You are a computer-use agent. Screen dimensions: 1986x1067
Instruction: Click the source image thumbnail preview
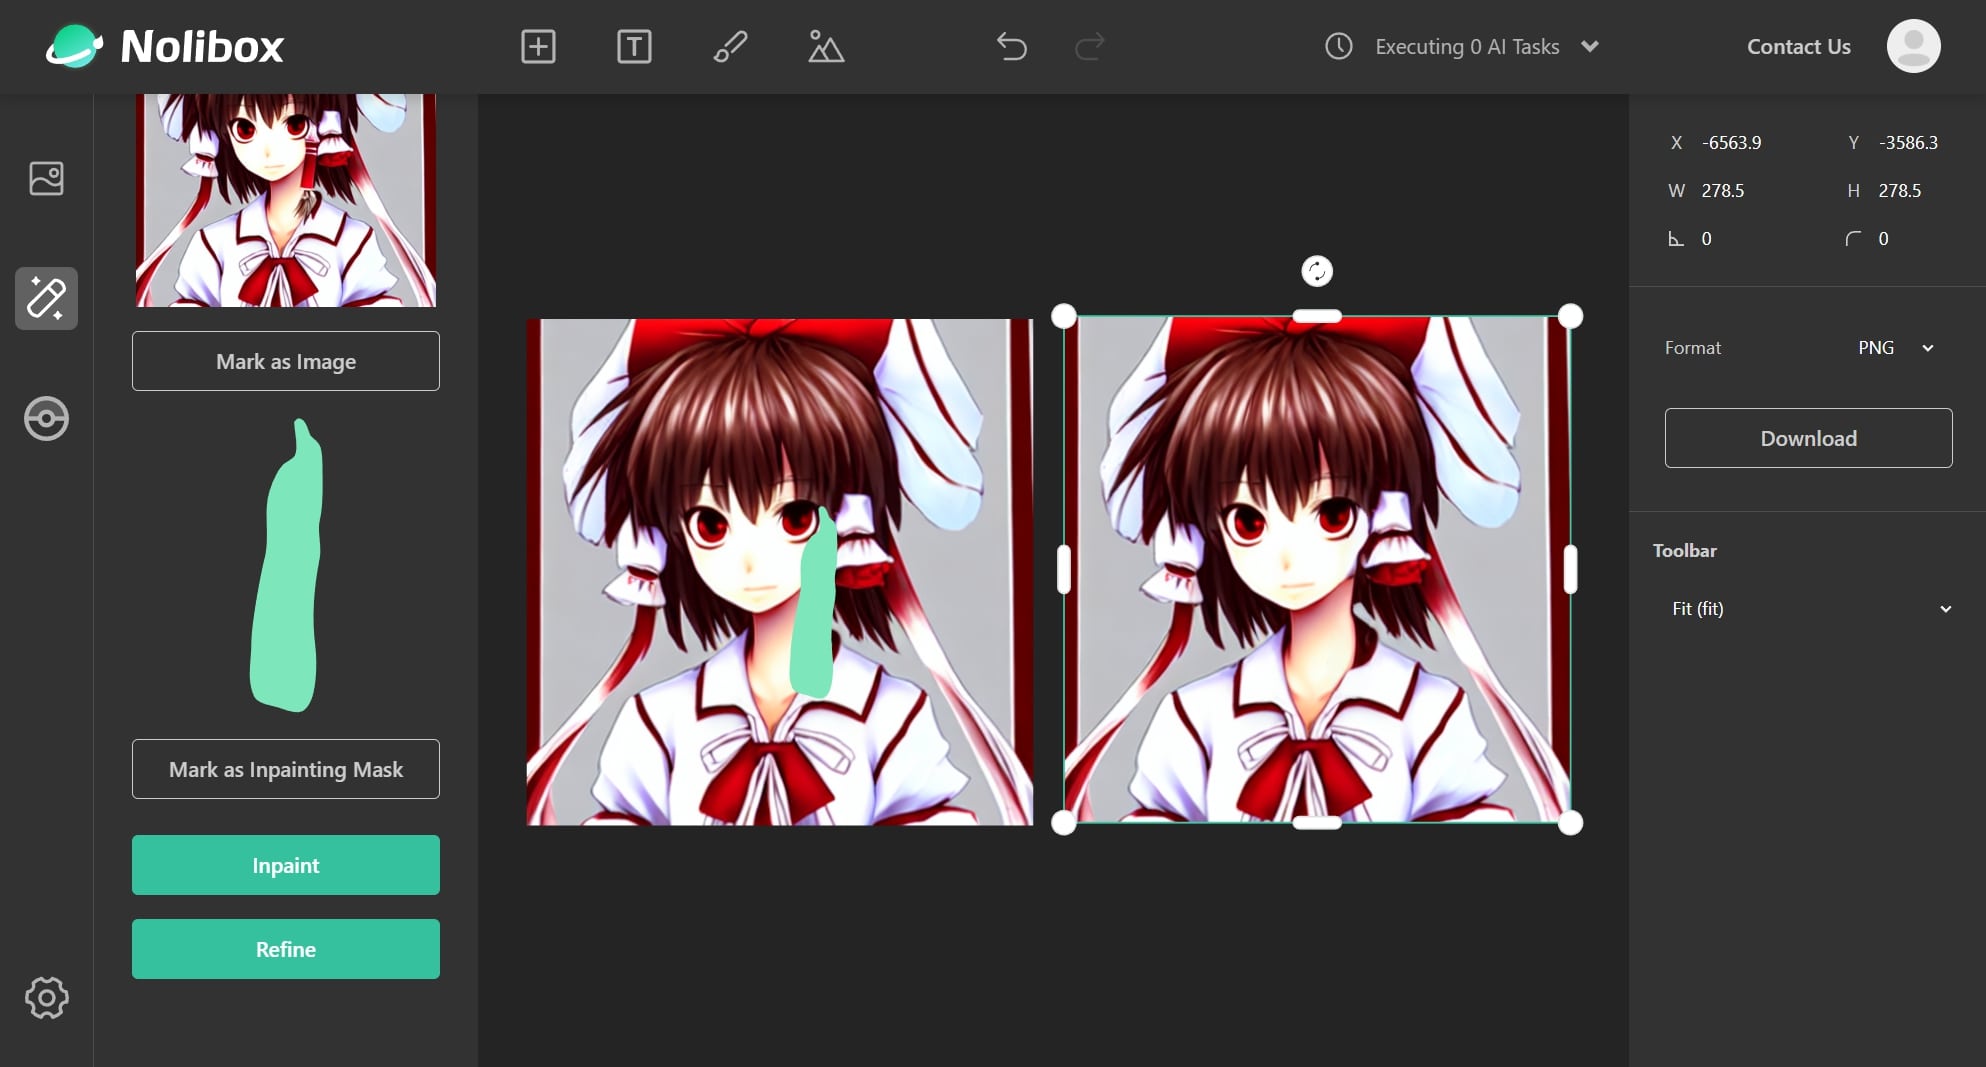[x=286, y=200]
